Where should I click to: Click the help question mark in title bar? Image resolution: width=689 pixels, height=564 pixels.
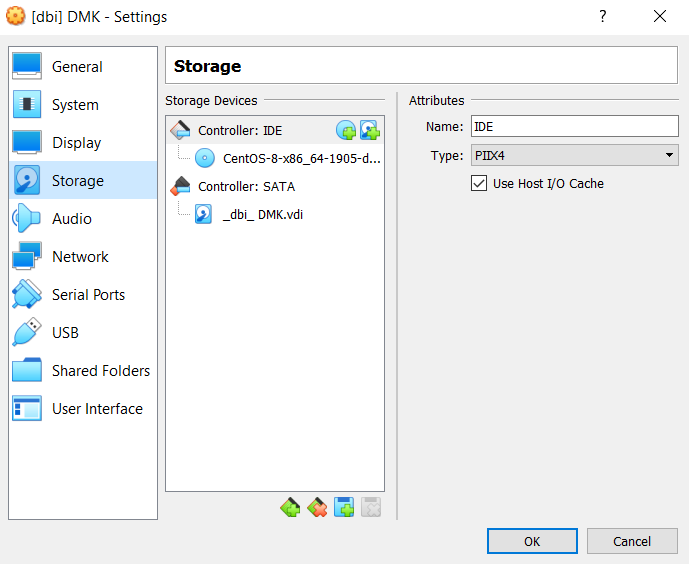(603, 17)
